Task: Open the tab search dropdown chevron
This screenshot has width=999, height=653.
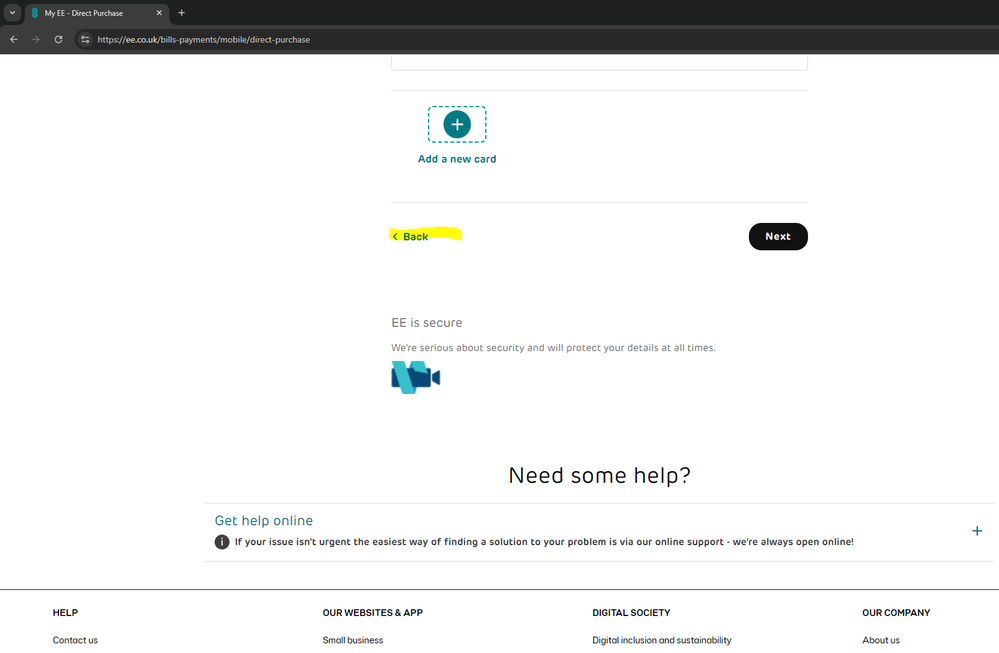Action: point(13,13)
